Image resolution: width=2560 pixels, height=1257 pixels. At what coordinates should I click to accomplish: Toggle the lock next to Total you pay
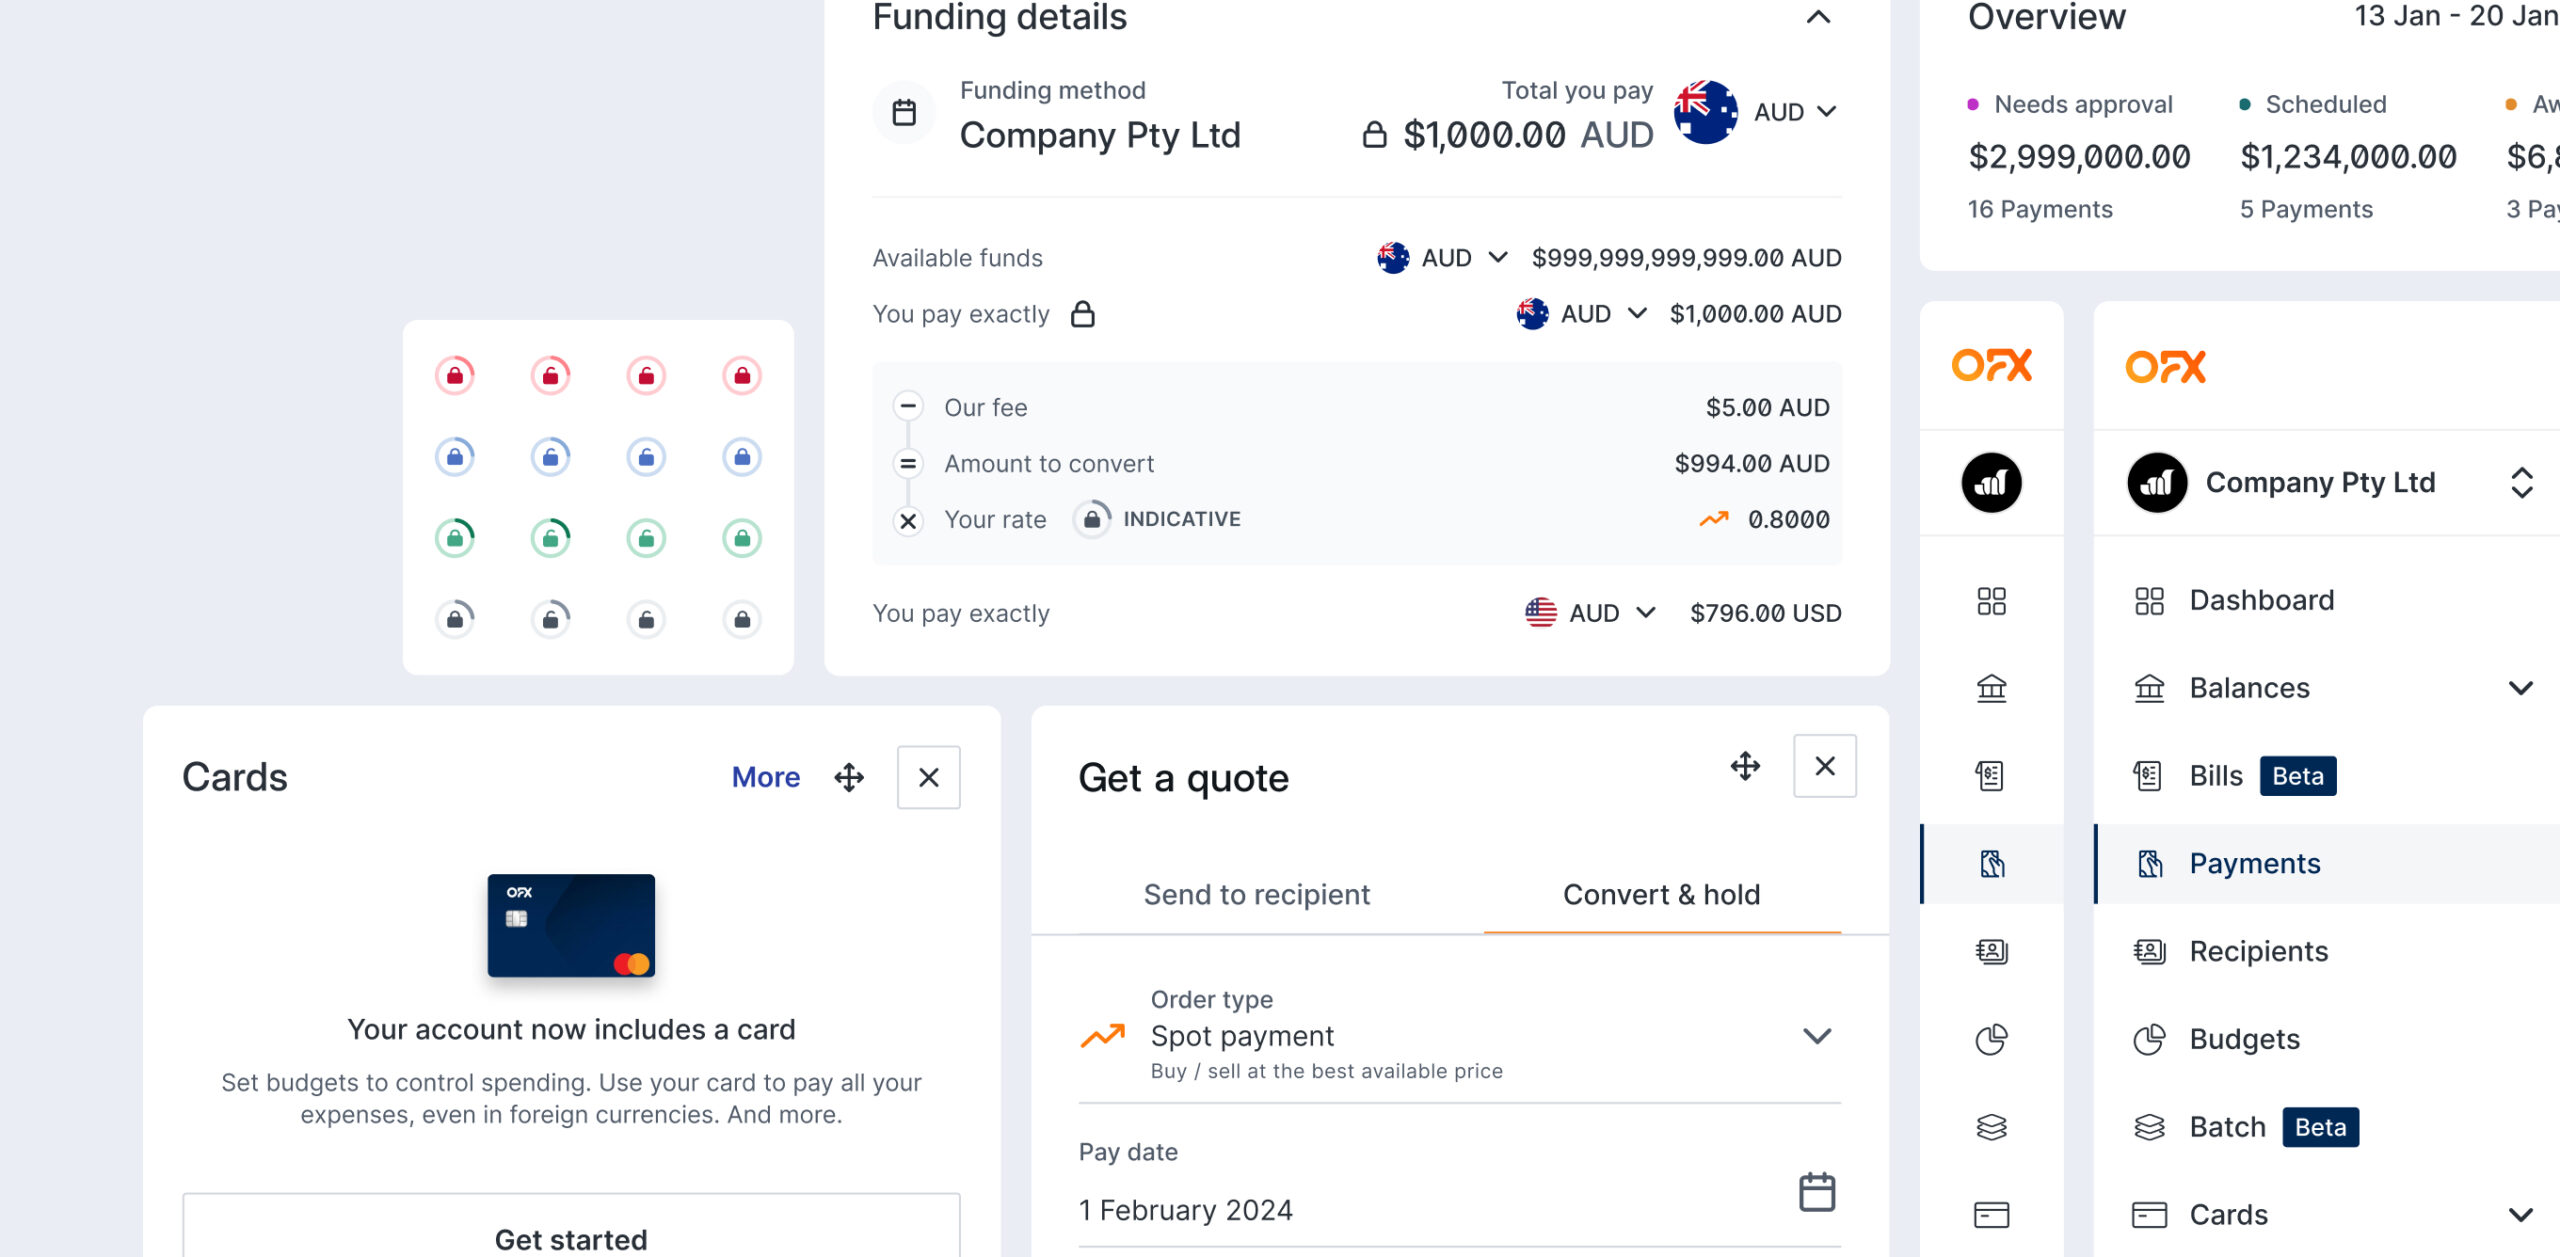(1375, 135)
